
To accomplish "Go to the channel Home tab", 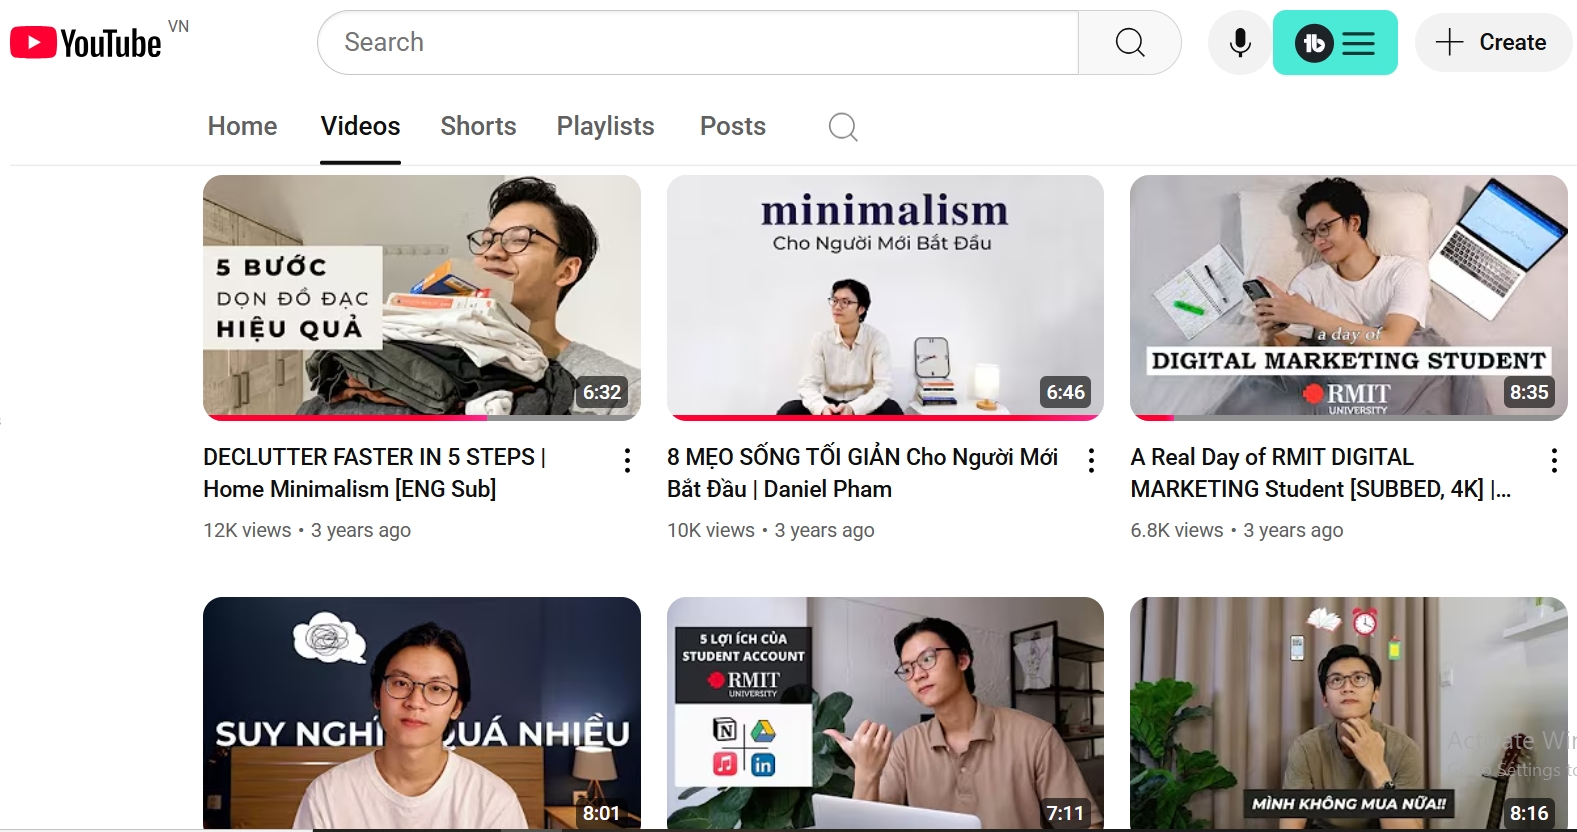I will tap(243, 126).
